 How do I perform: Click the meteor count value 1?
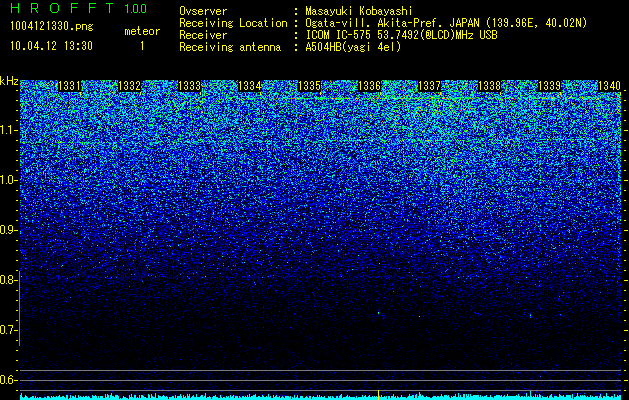pyautogui.click(x=142, y=46)
